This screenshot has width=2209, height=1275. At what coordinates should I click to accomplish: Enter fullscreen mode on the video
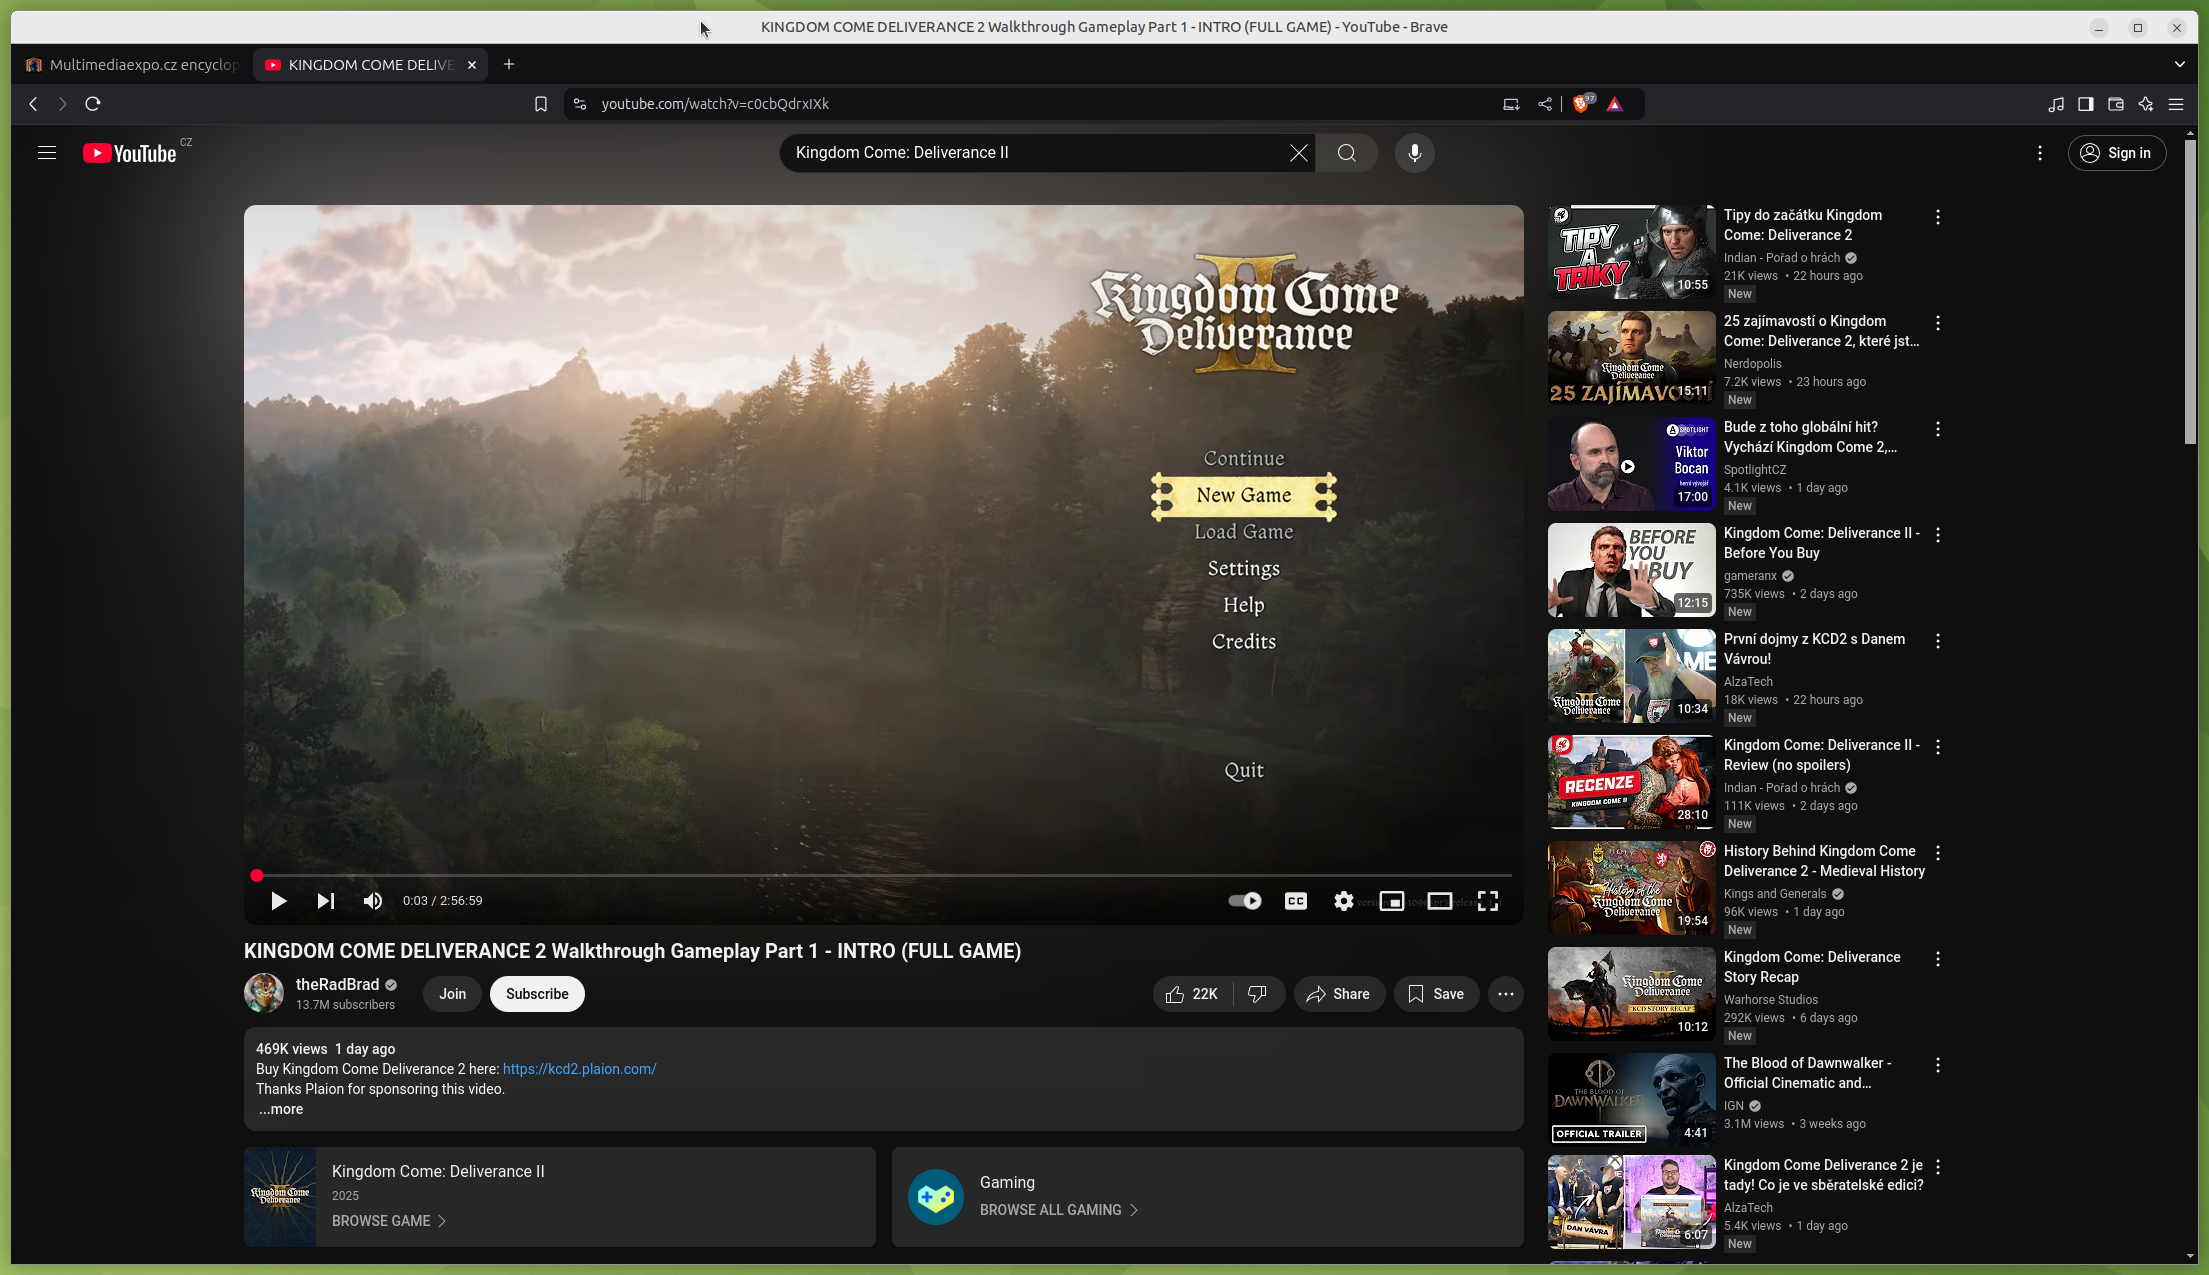click(1487, 901)
